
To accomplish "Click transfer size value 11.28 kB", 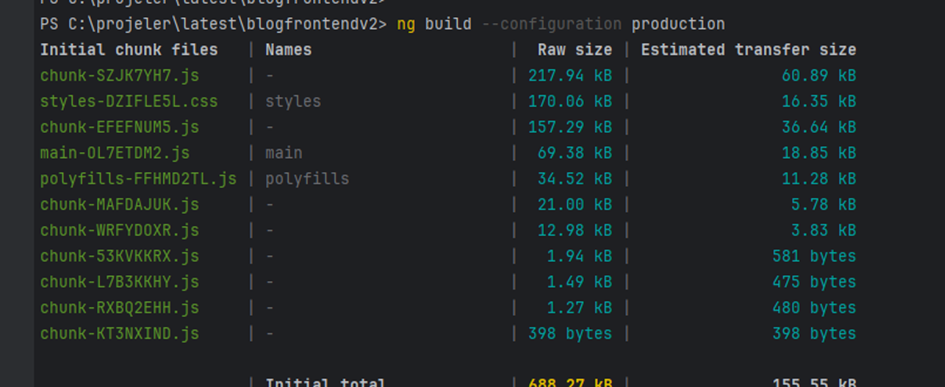I will 819,179.
